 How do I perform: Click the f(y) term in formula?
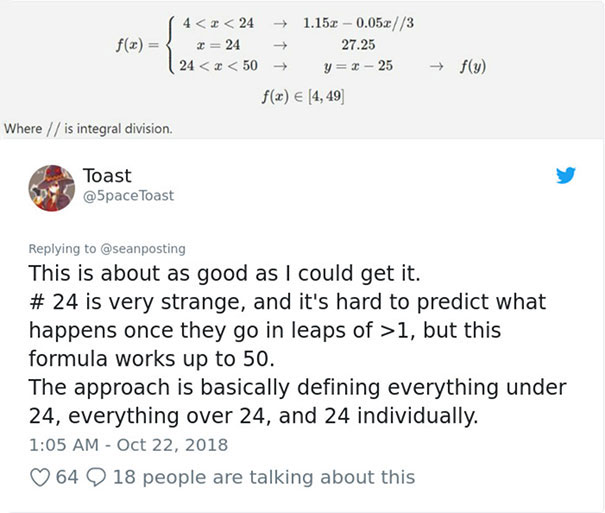click(x=473, y=66)
